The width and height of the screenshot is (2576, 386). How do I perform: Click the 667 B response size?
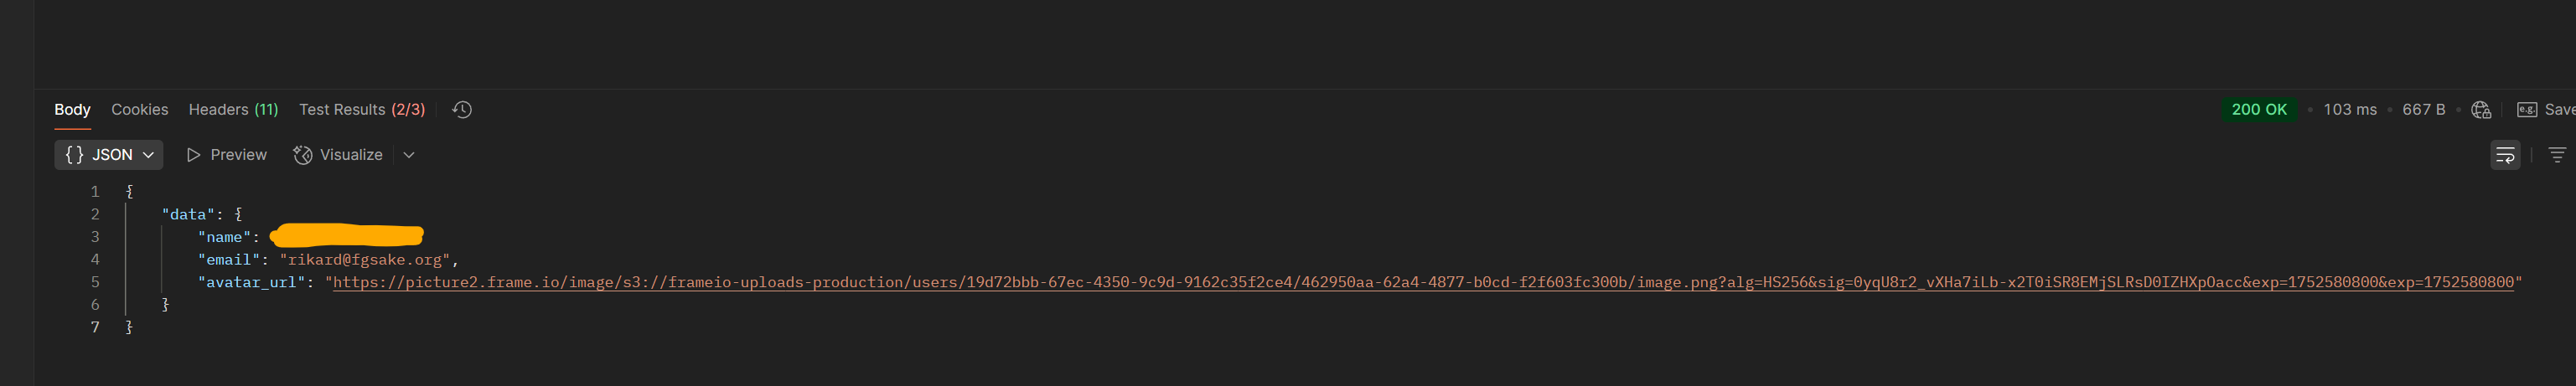[x=2424, y=110]
